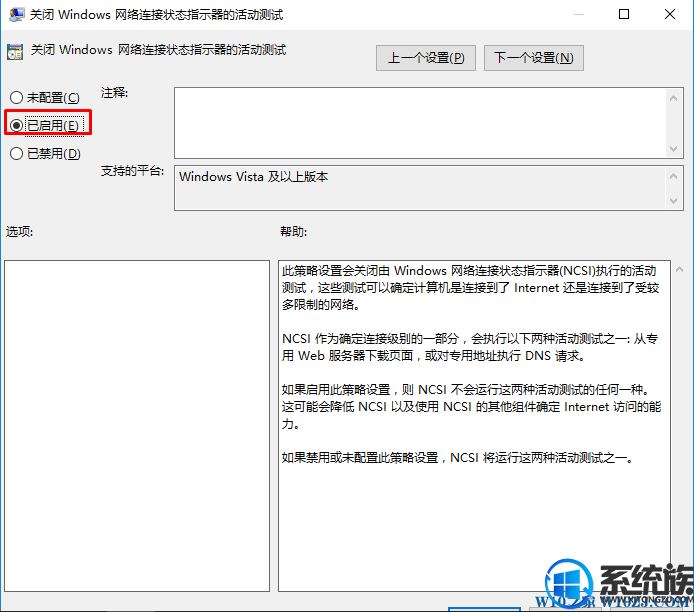The image size is (694, 612).
Task: Click the policy icon beside the heading
Action: tap(15, 52)
